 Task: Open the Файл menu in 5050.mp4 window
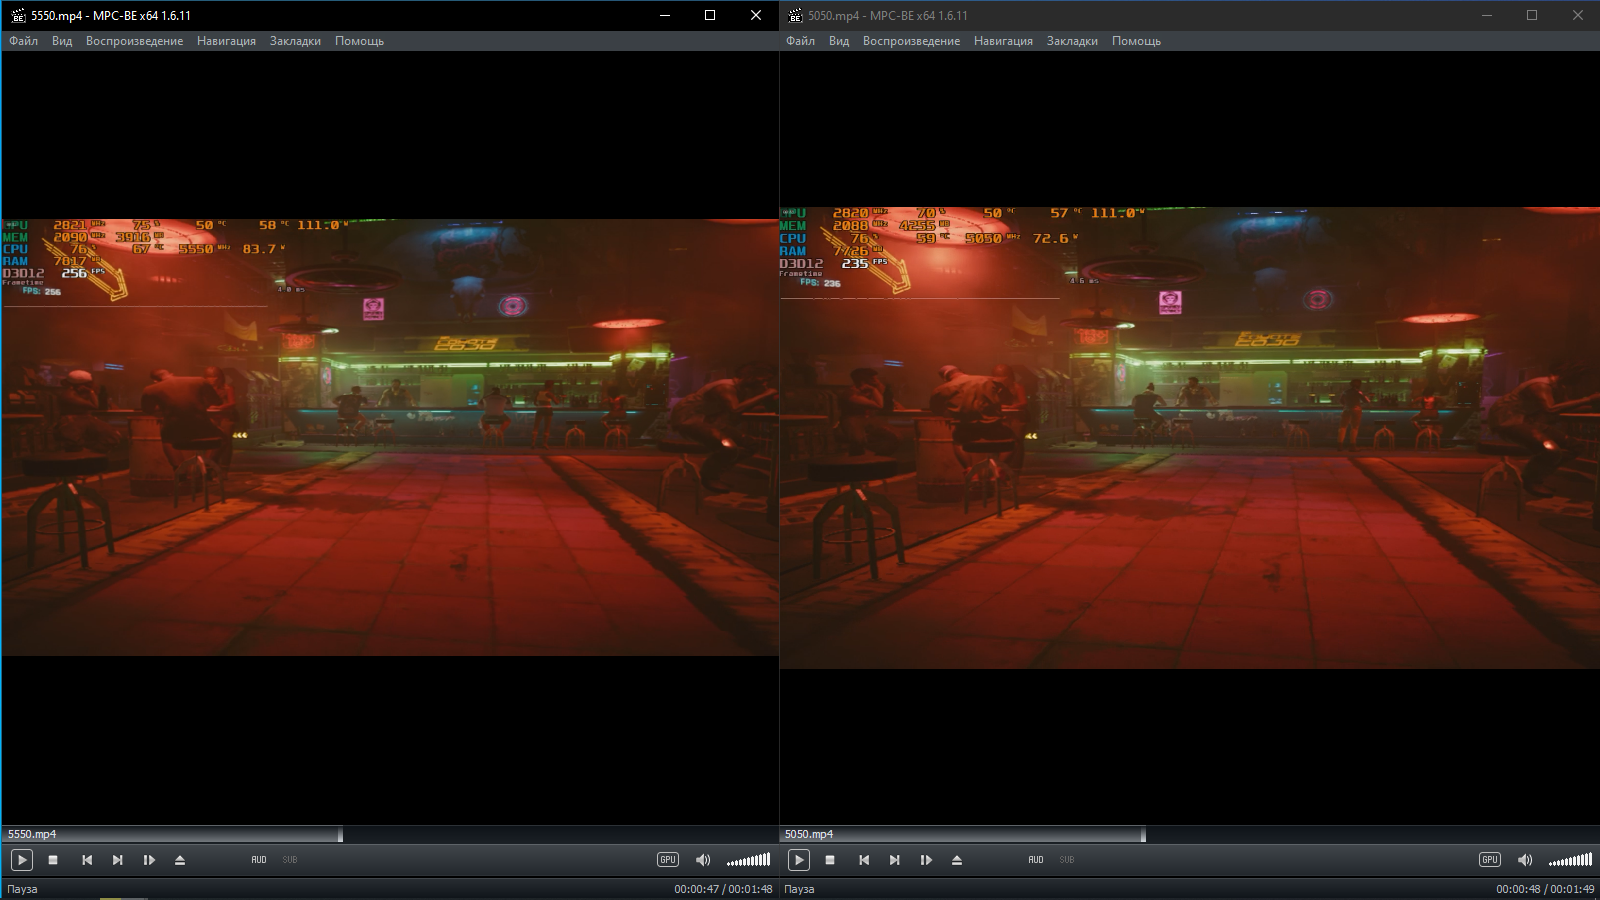pos(800,41)
